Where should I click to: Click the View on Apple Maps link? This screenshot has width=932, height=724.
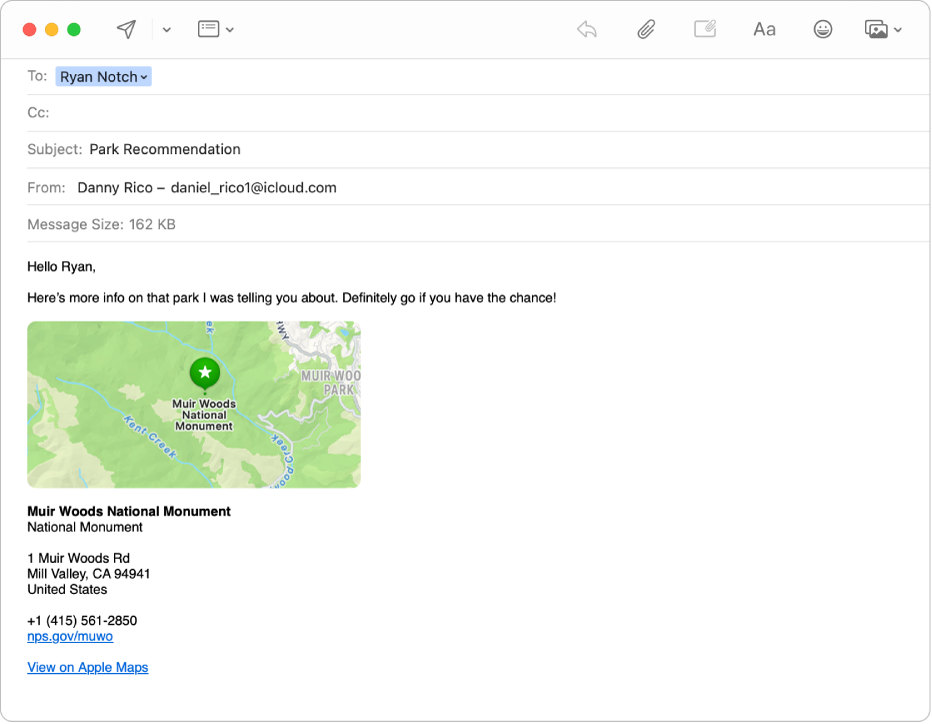pos(87,667)
